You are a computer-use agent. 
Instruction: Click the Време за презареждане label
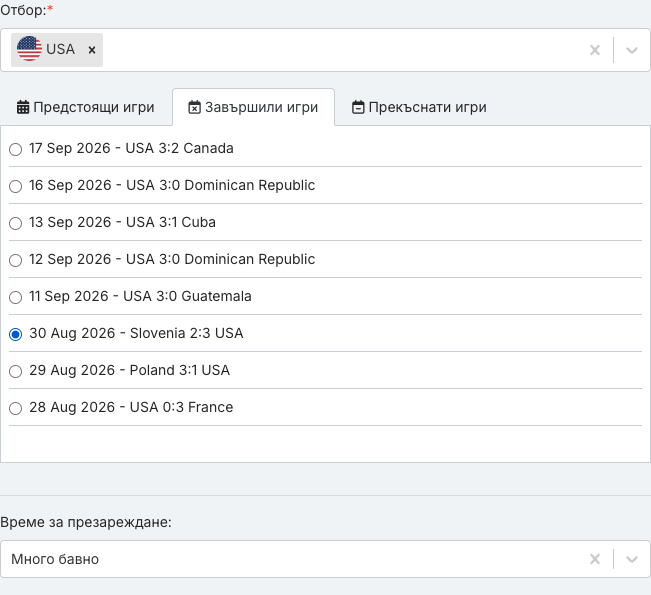coord(86,522)
